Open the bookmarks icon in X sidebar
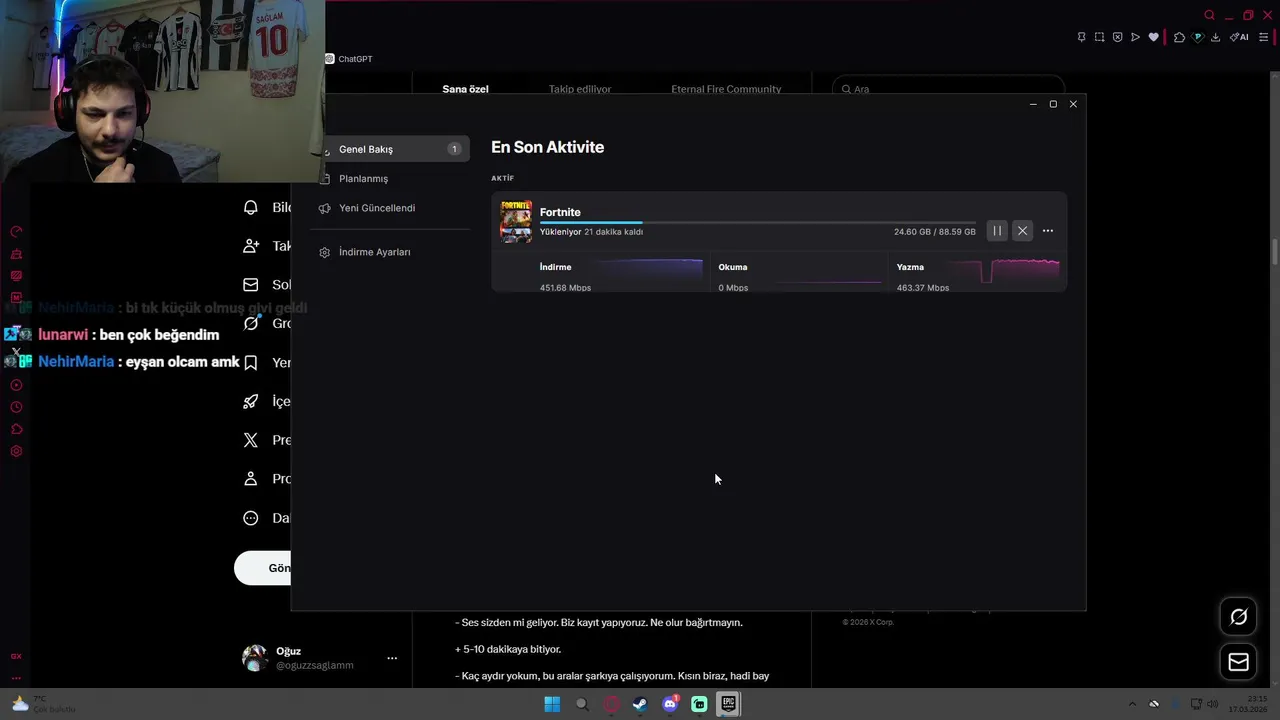This screenshot has width=1280, height=720. 251,362
